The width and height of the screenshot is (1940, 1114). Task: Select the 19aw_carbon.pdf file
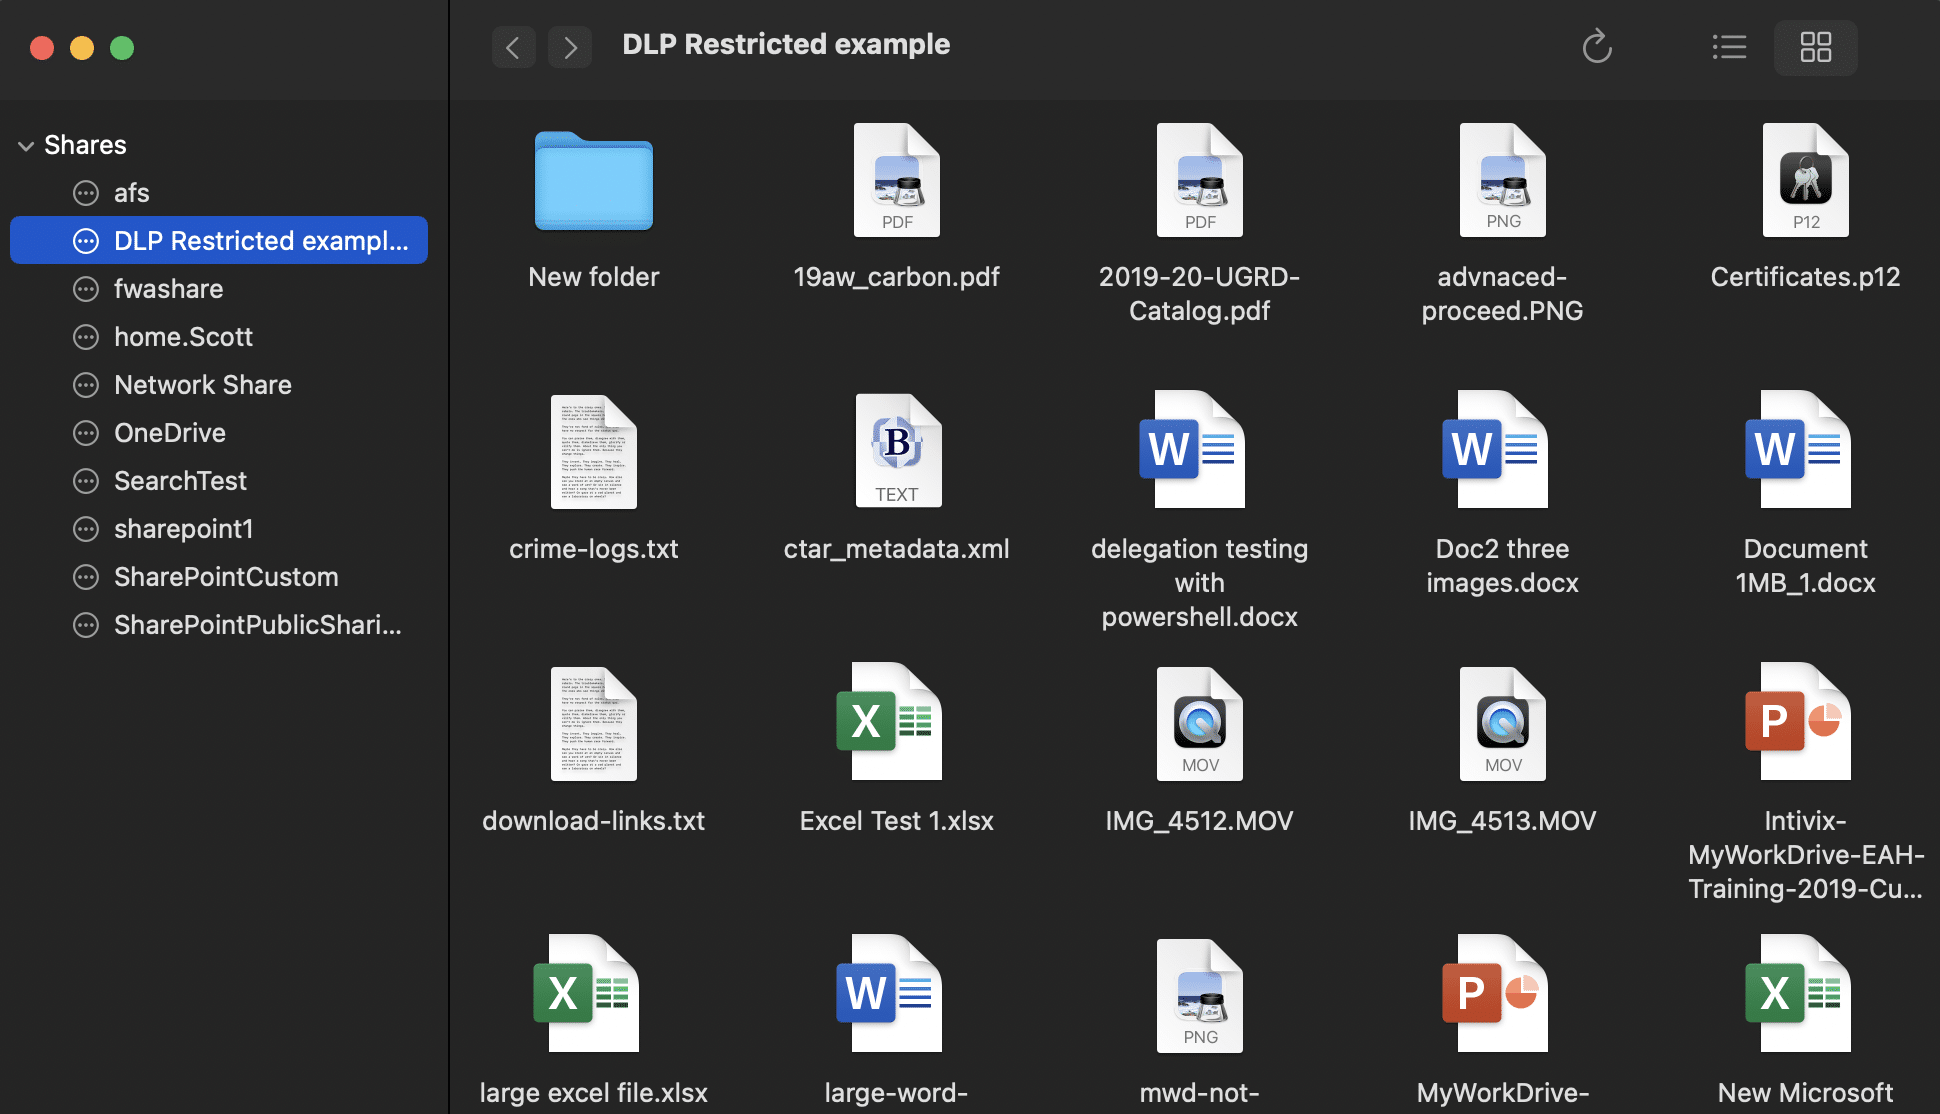[x=896, y=181]
